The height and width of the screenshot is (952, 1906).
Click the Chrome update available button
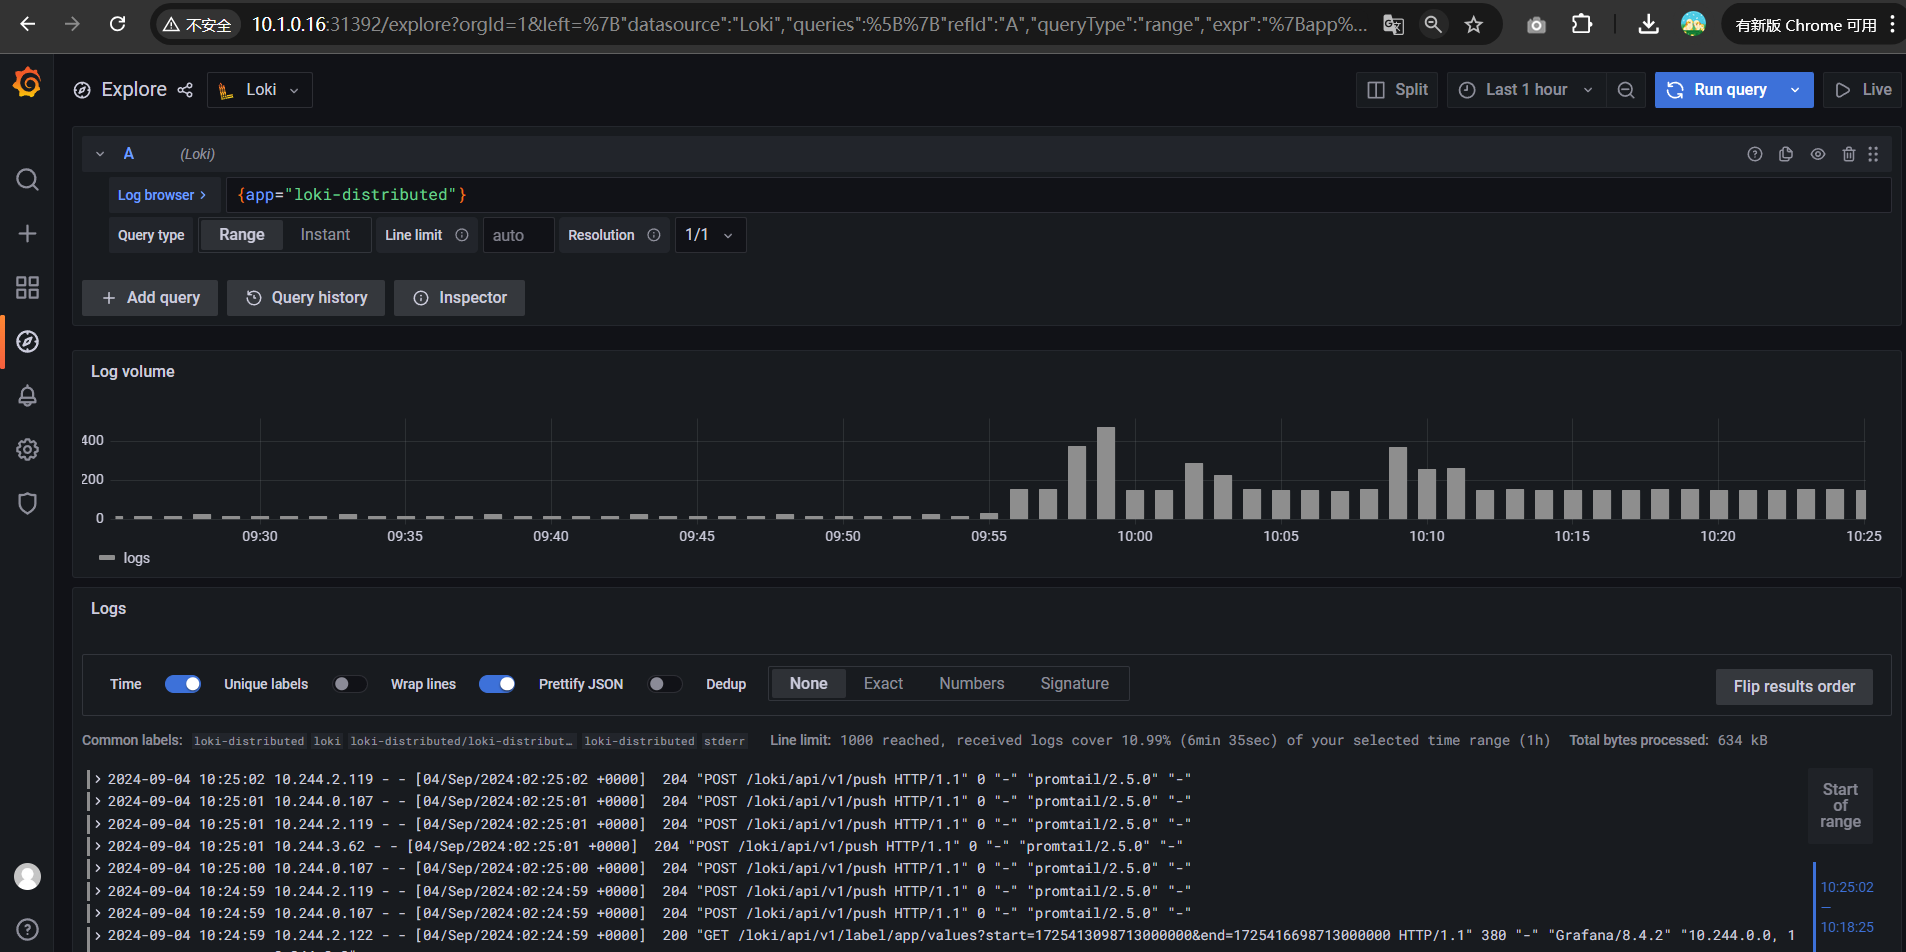point(1808,25)
